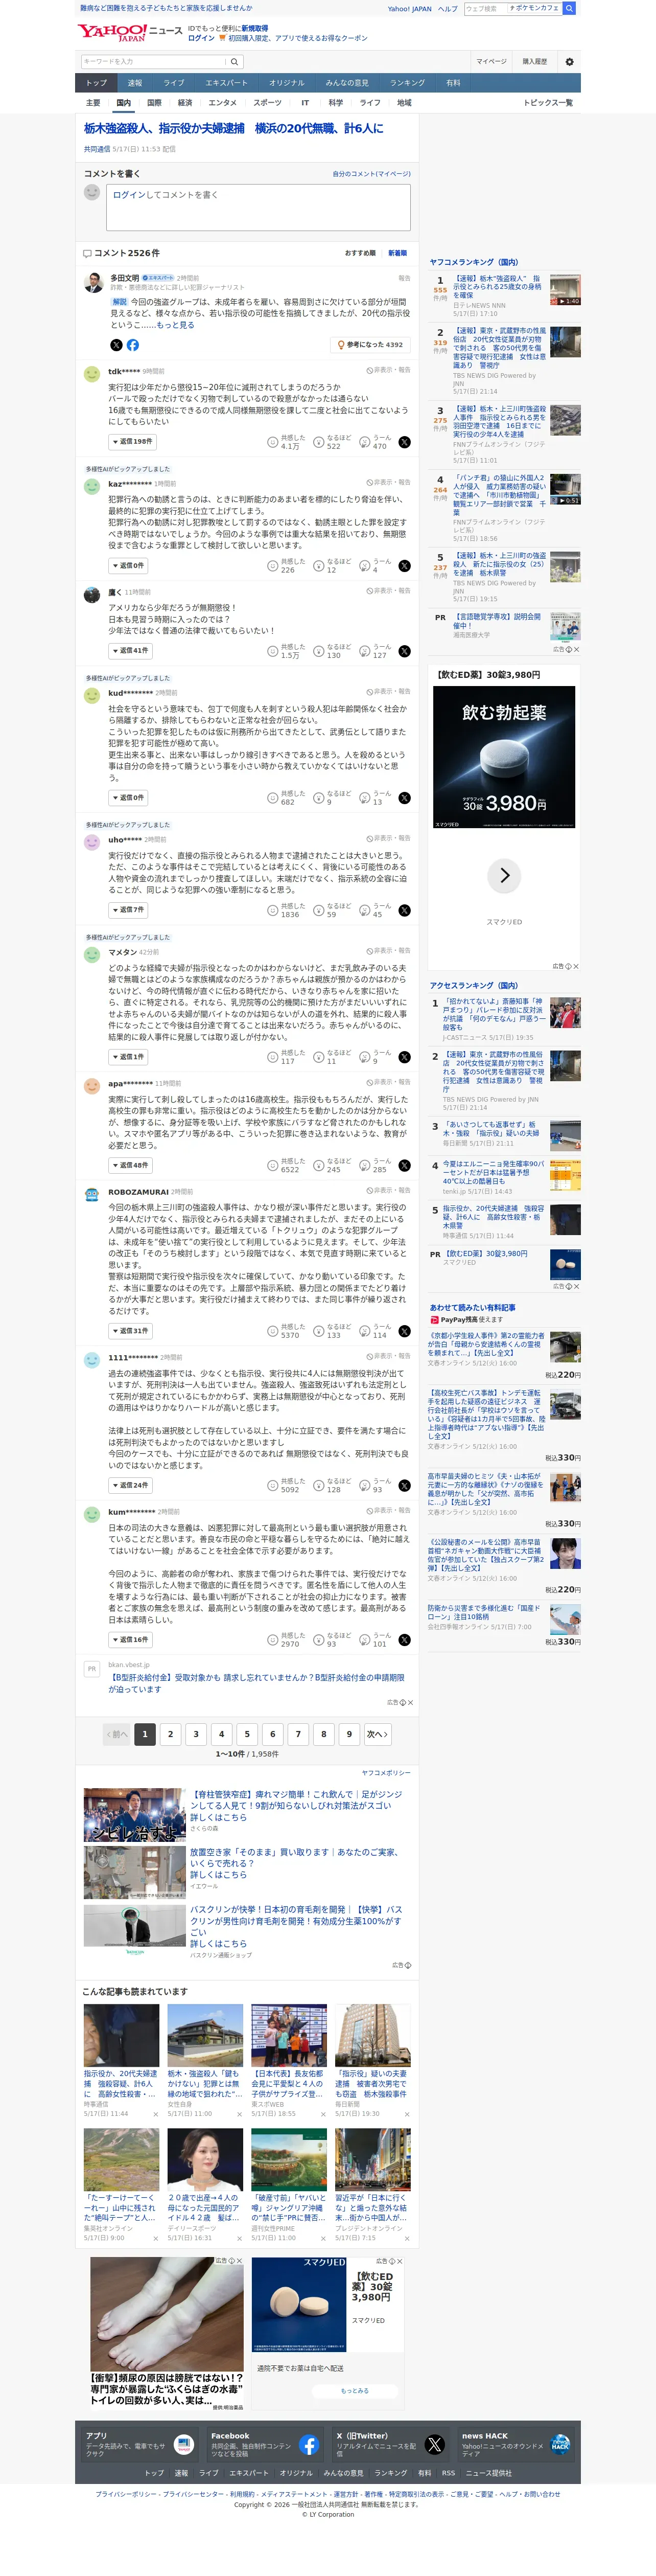The image size is (656, 2576).
Task: Click うーん icon on kud******** comment
Action: [x=365, y=798]
